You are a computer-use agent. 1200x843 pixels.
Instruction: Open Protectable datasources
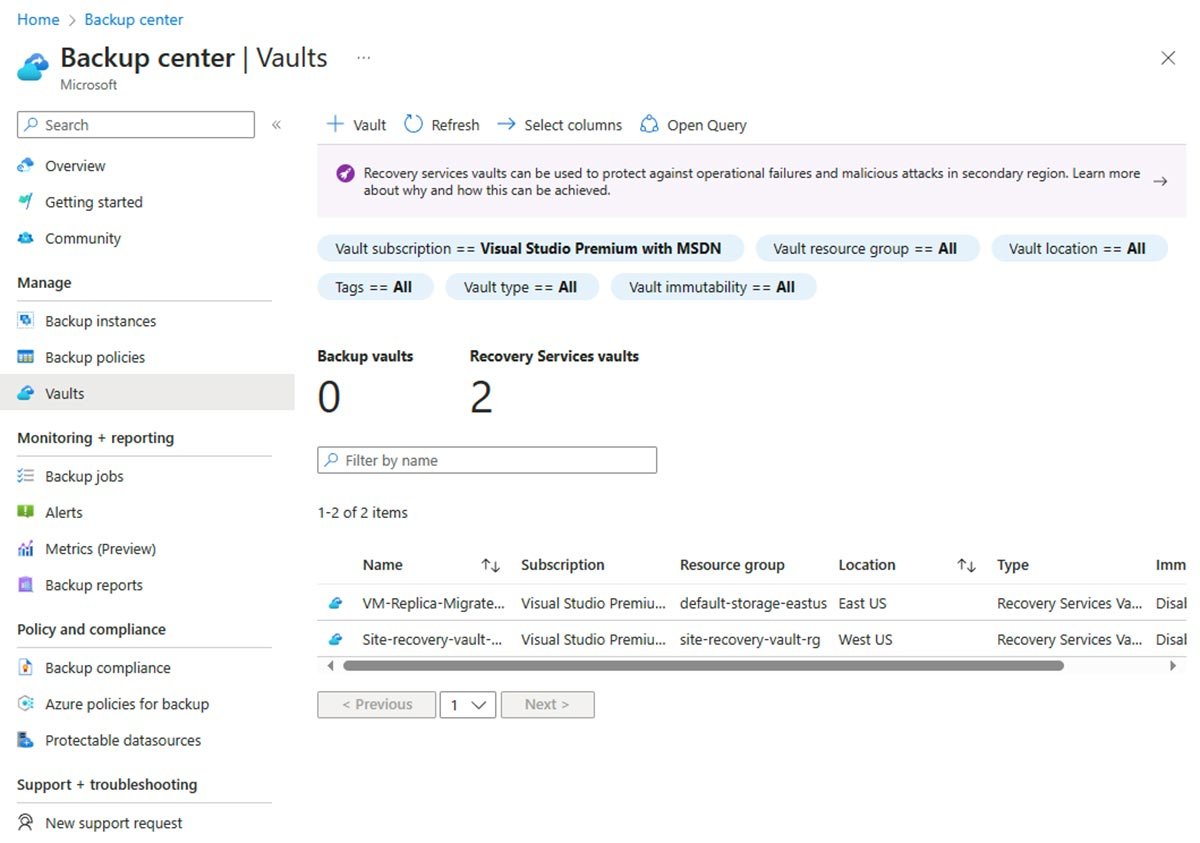click(x=122, y=740)
